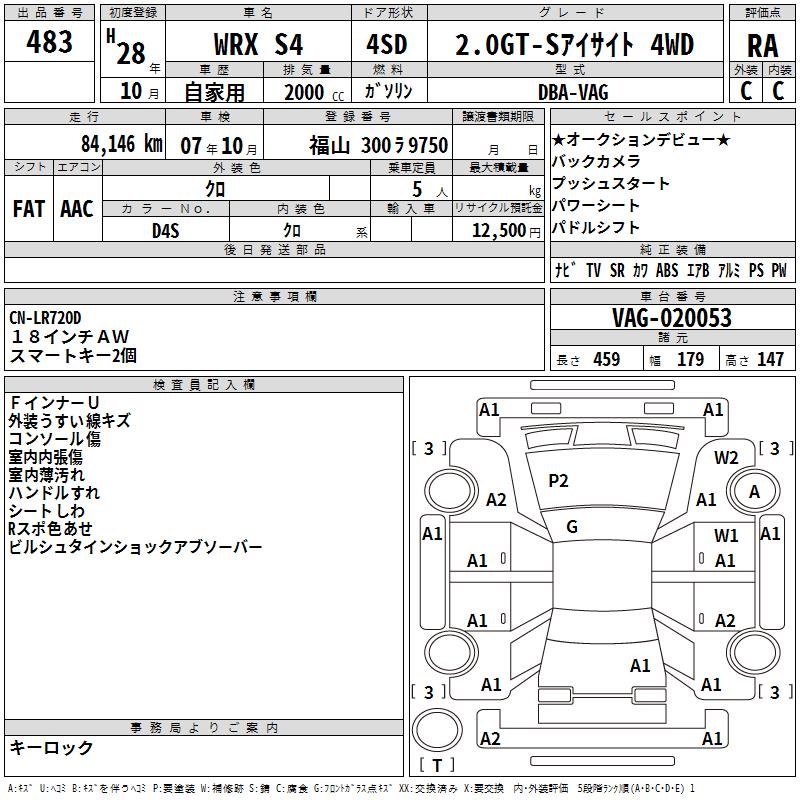This screenshot has height=800, width=800.
Task: Select sales point ★オークションデビュー★
Action: [x=641, y=139]
